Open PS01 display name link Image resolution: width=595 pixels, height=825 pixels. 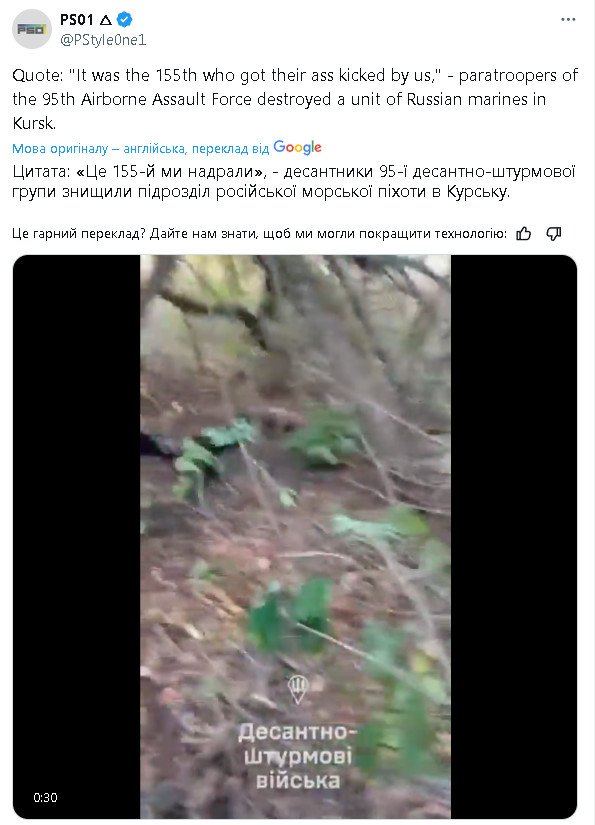point(77,20)
